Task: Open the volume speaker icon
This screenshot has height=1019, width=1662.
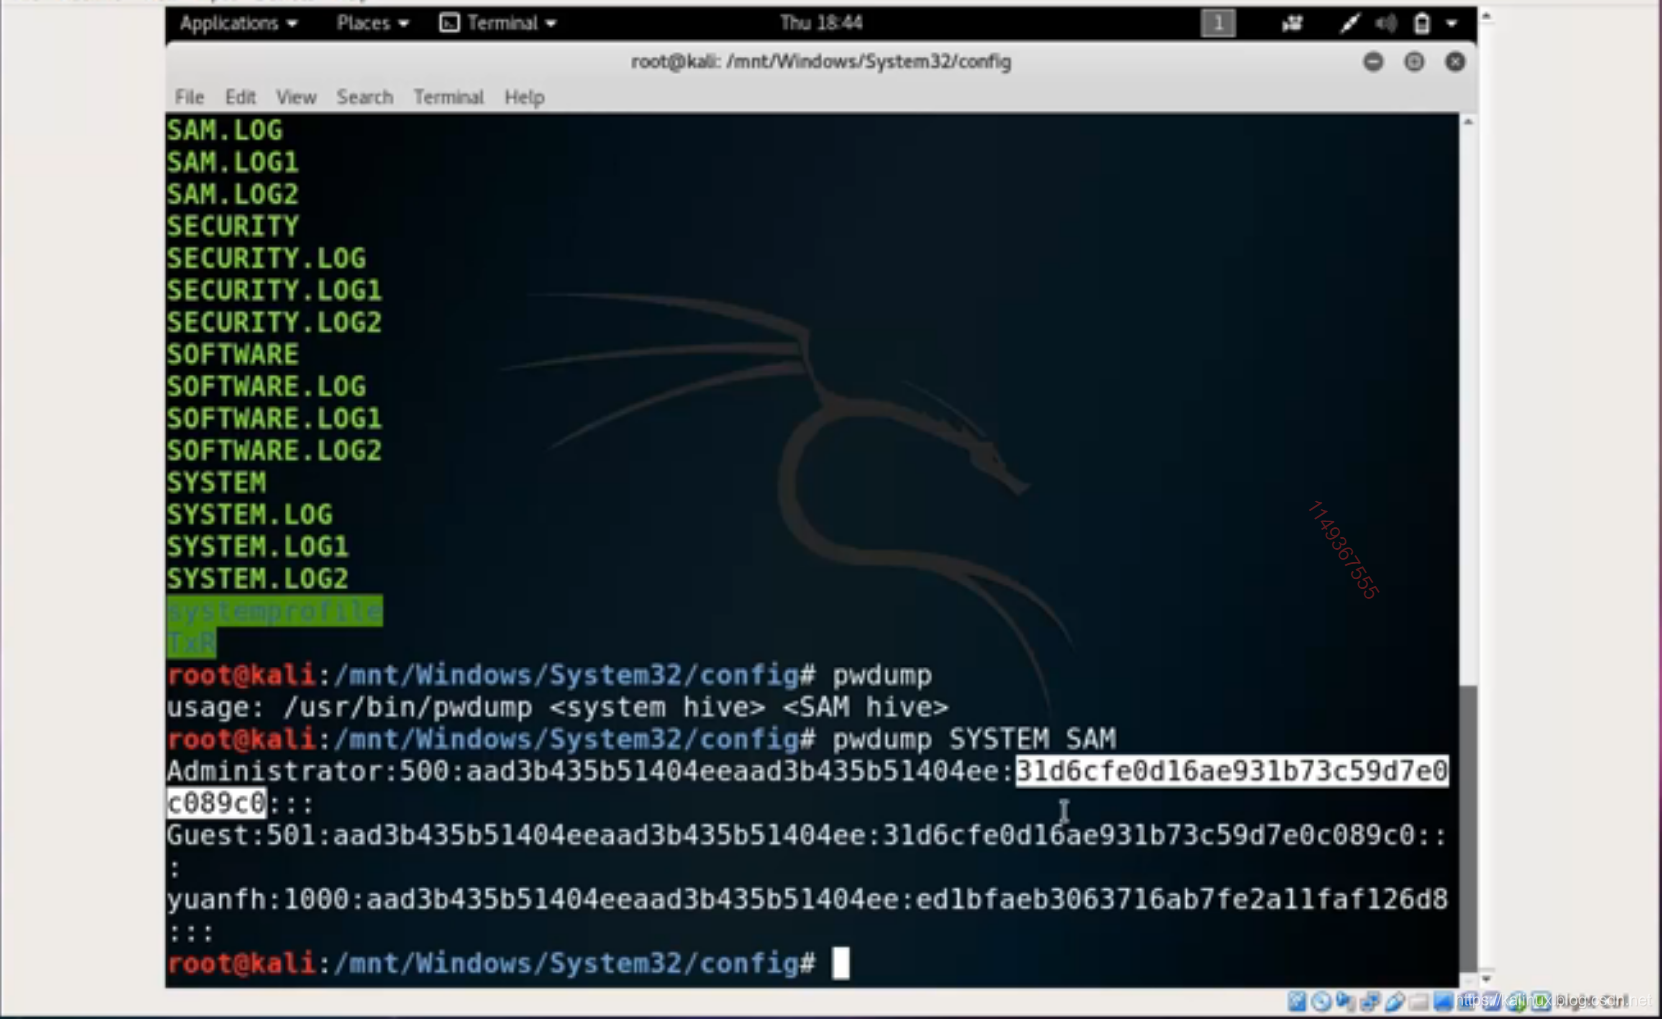Action: coord(1385,23)
